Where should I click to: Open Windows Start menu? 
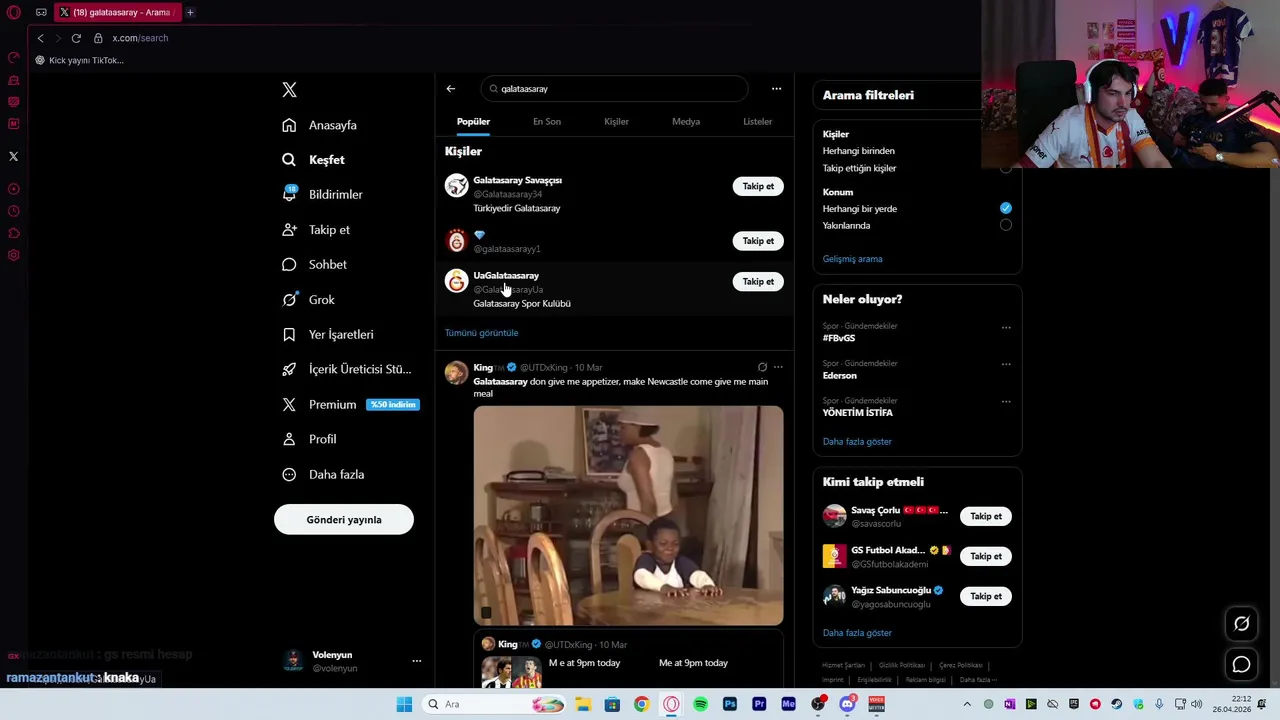pyautogui.click(x=404, y=704)
